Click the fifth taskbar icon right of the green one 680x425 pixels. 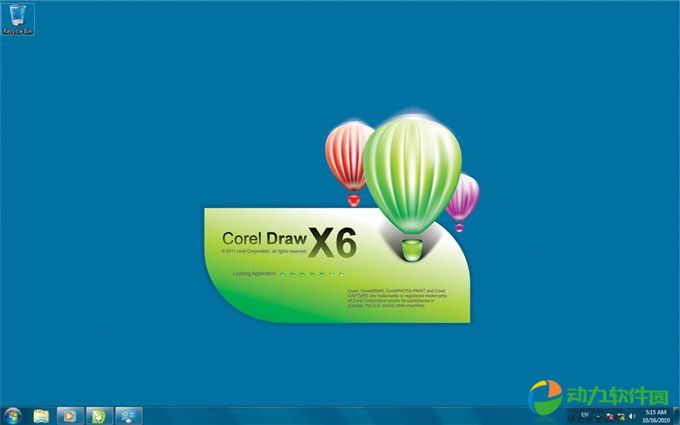128,415
